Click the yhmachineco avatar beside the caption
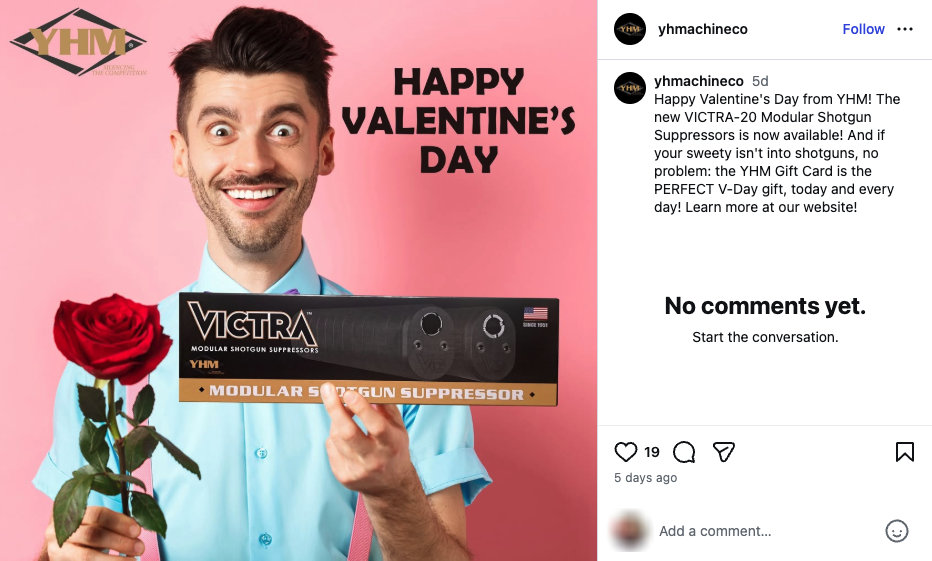Screen dimensions: 932x561 [630, 88]
